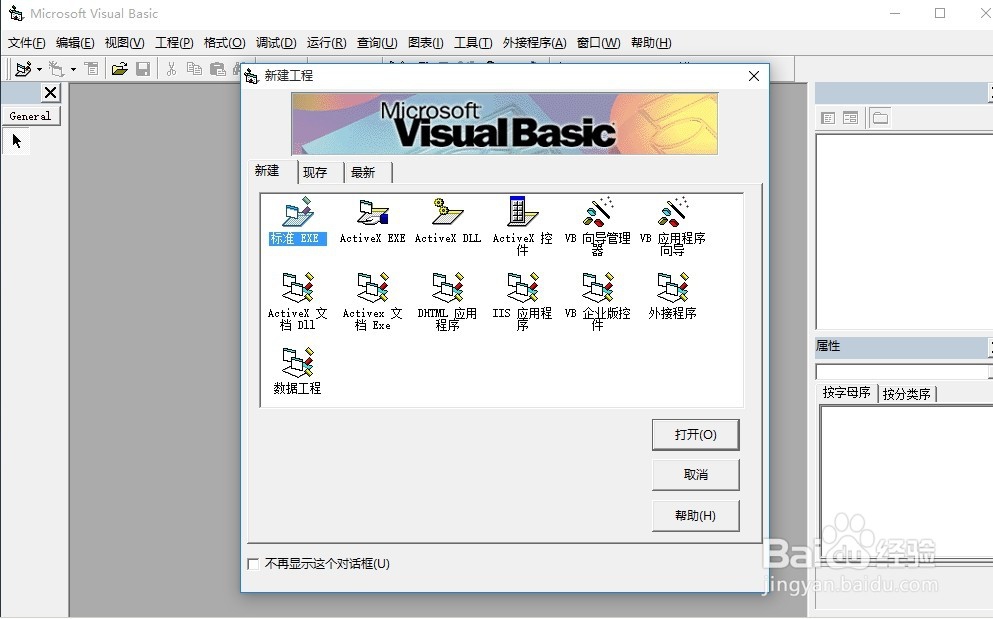Screen dimensions: 993x619
Task: Open the Menu Editor toolbar icon
Action: tap(91, 68)
